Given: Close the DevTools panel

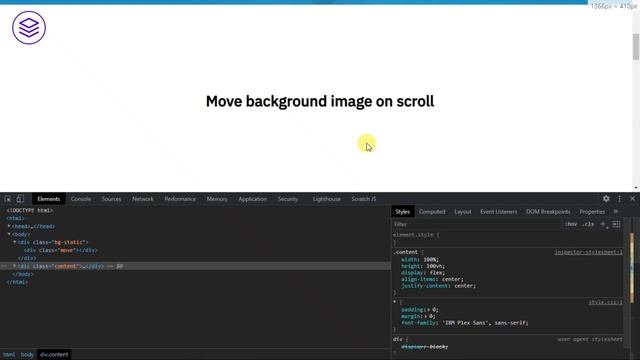Looking at the screenshot, I should (632, 198).
